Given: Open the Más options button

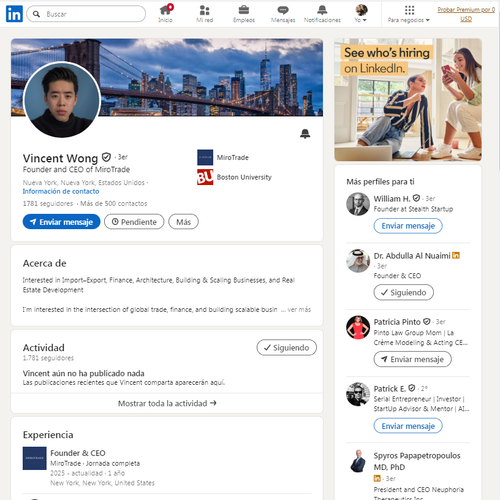Looking at the screenshot, I should (183, 222).
